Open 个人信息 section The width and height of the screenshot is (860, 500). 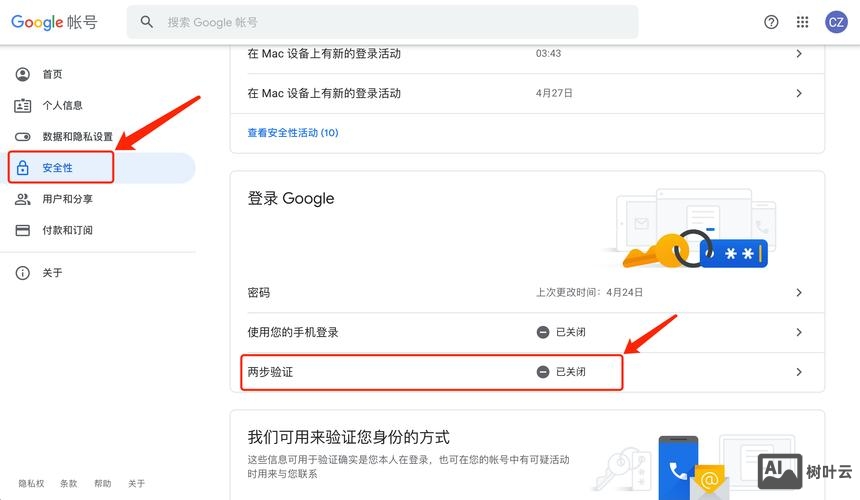tap(63, 105)
